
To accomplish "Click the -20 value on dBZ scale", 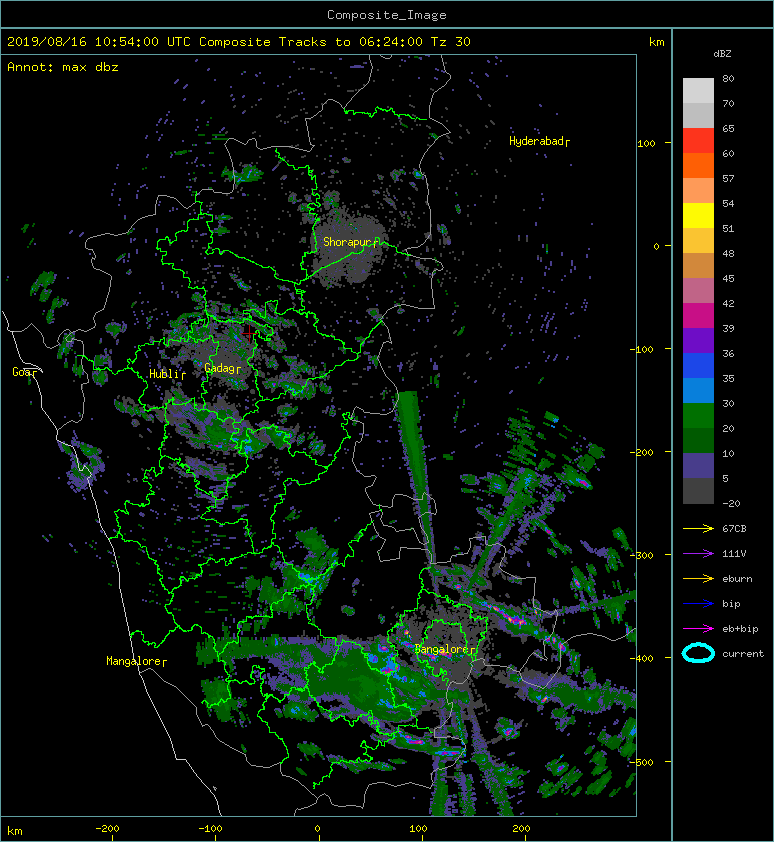I will 731,503.
